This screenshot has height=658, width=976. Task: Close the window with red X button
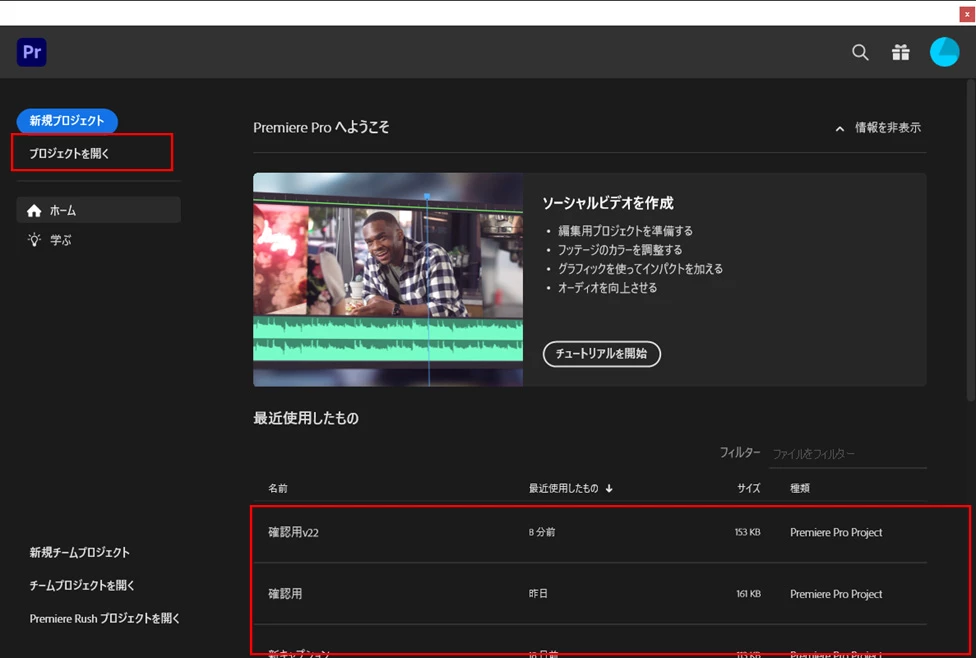pos(967,14)
